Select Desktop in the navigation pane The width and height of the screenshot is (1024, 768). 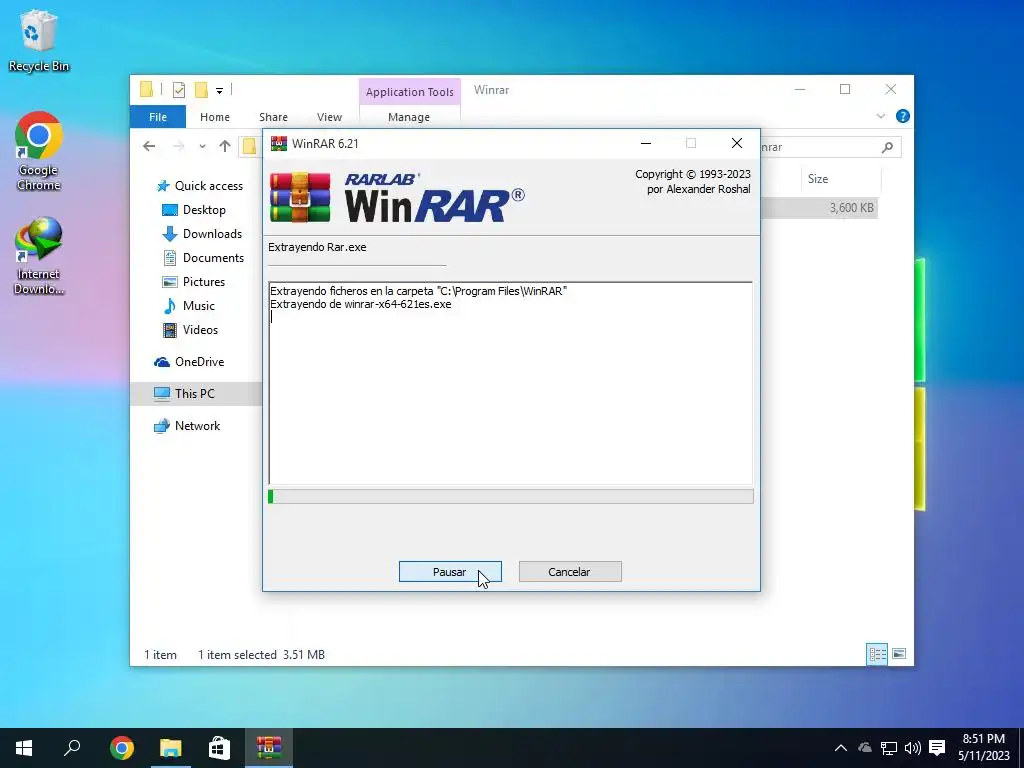point(193,210)
